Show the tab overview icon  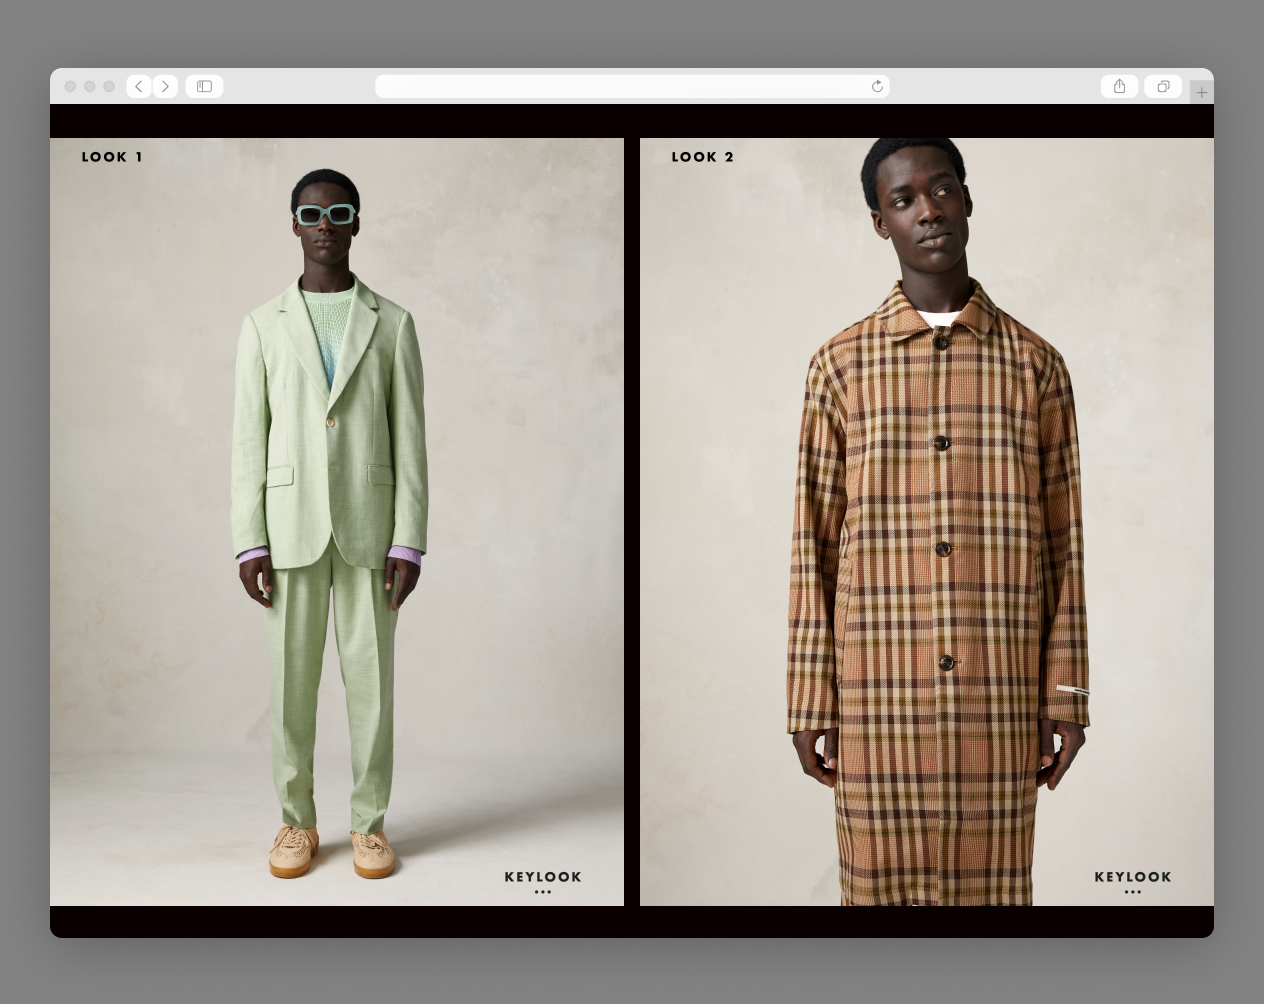(x=1163, y=87)
